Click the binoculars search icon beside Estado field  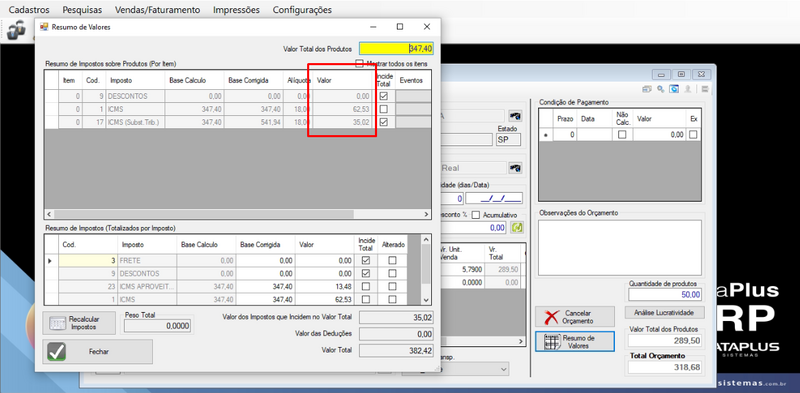[x=516, y=116]
